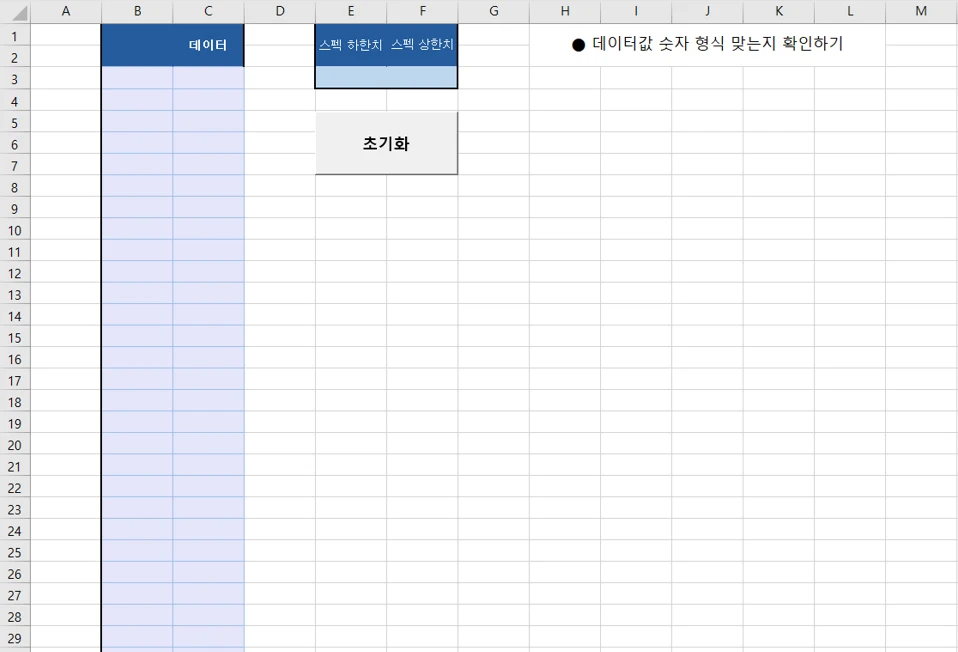This screenshot has width=958, height=652.
Task: Click empty cell H5
Action: 565,122
